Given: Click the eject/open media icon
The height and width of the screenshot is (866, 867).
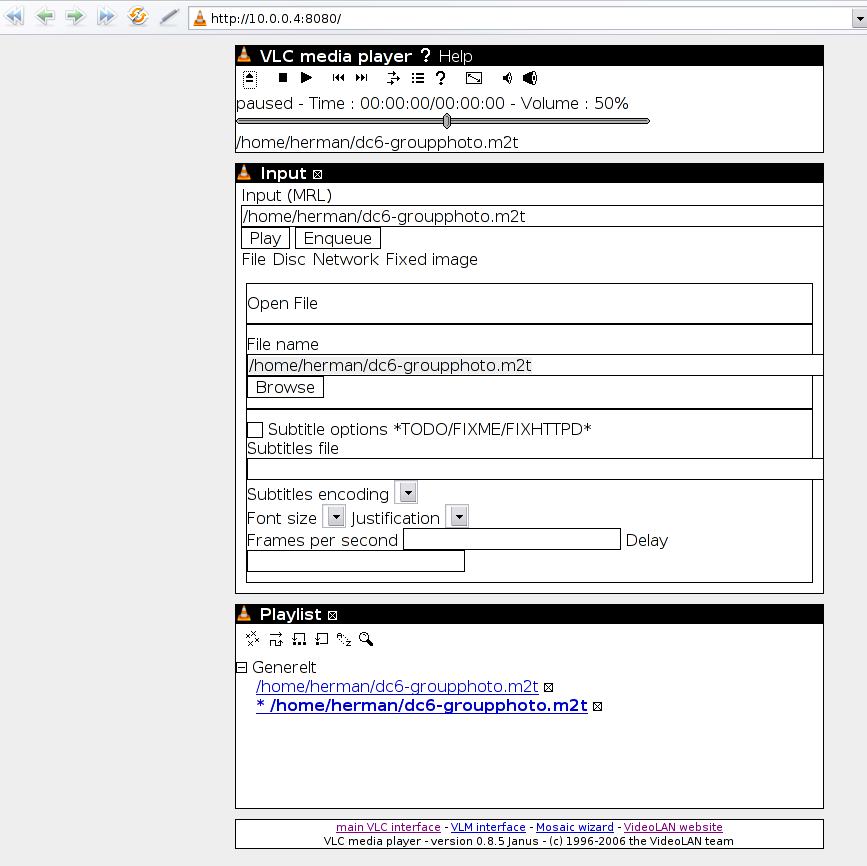Looking at the screenshot, I should pyautogui.click(x=250, y=79).
